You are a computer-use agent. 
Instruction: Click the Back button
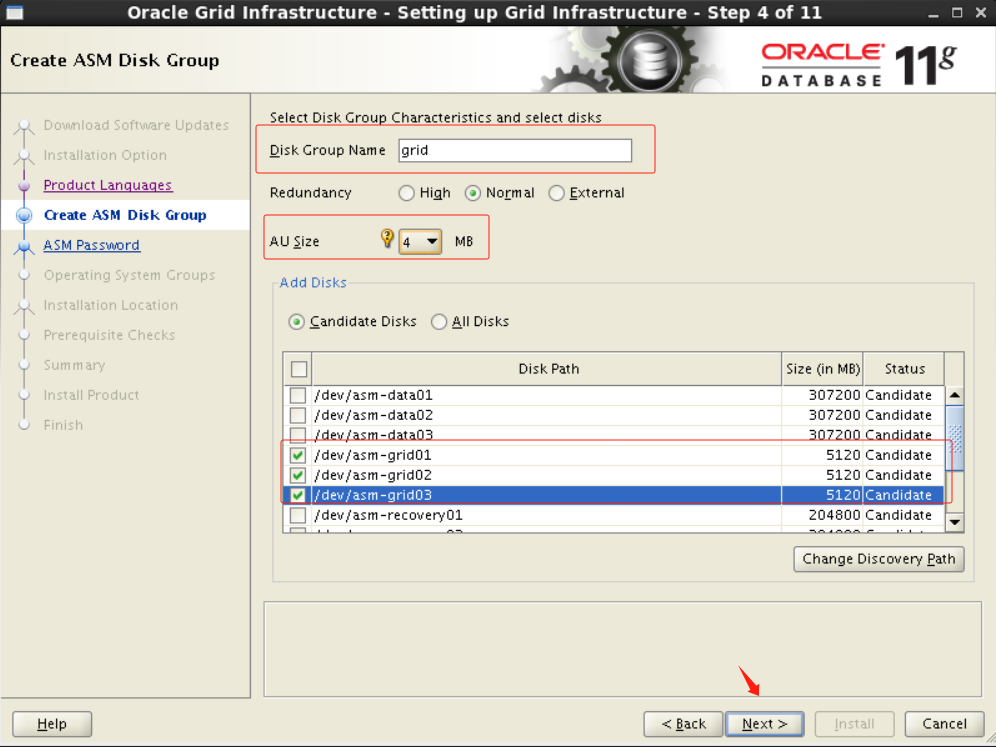pyautogui.click(x=683, y=724)
